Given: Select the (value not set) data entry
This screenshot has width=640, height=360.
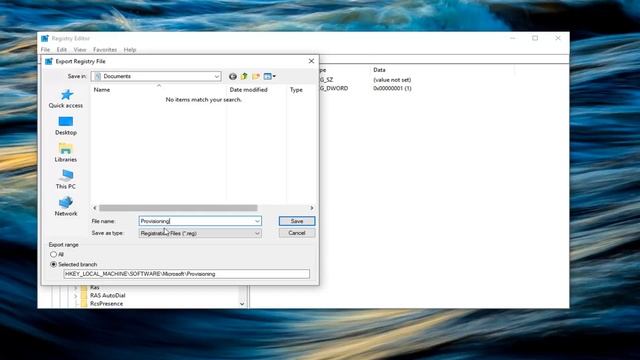Looking at the screenshot, I should 392,80.
